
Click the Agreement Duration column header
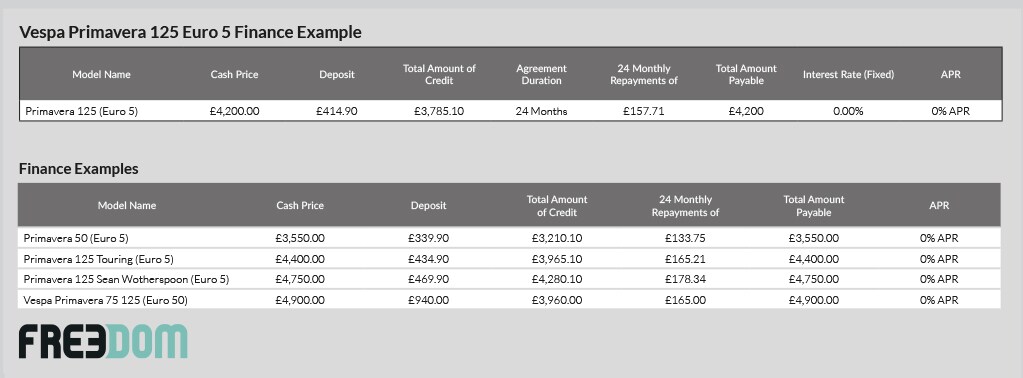click(541, 74)
